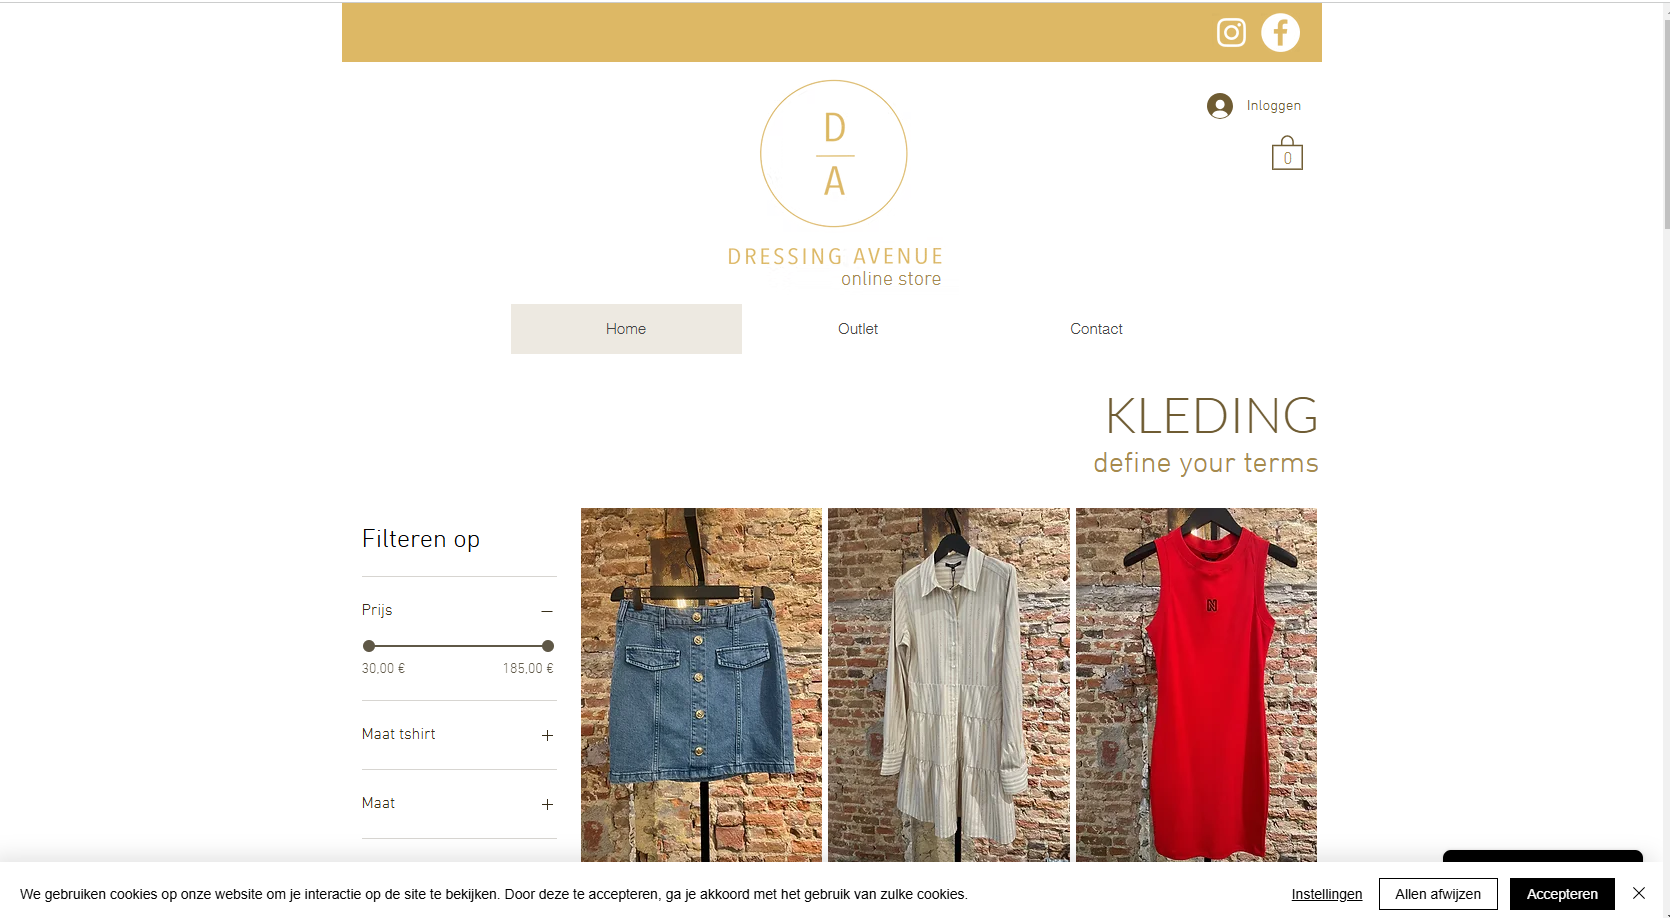The height and width of the screenshot is (918, 1670).
Task: Dismiss cookie banner with X icon
Action: [x=1639, y=893]
